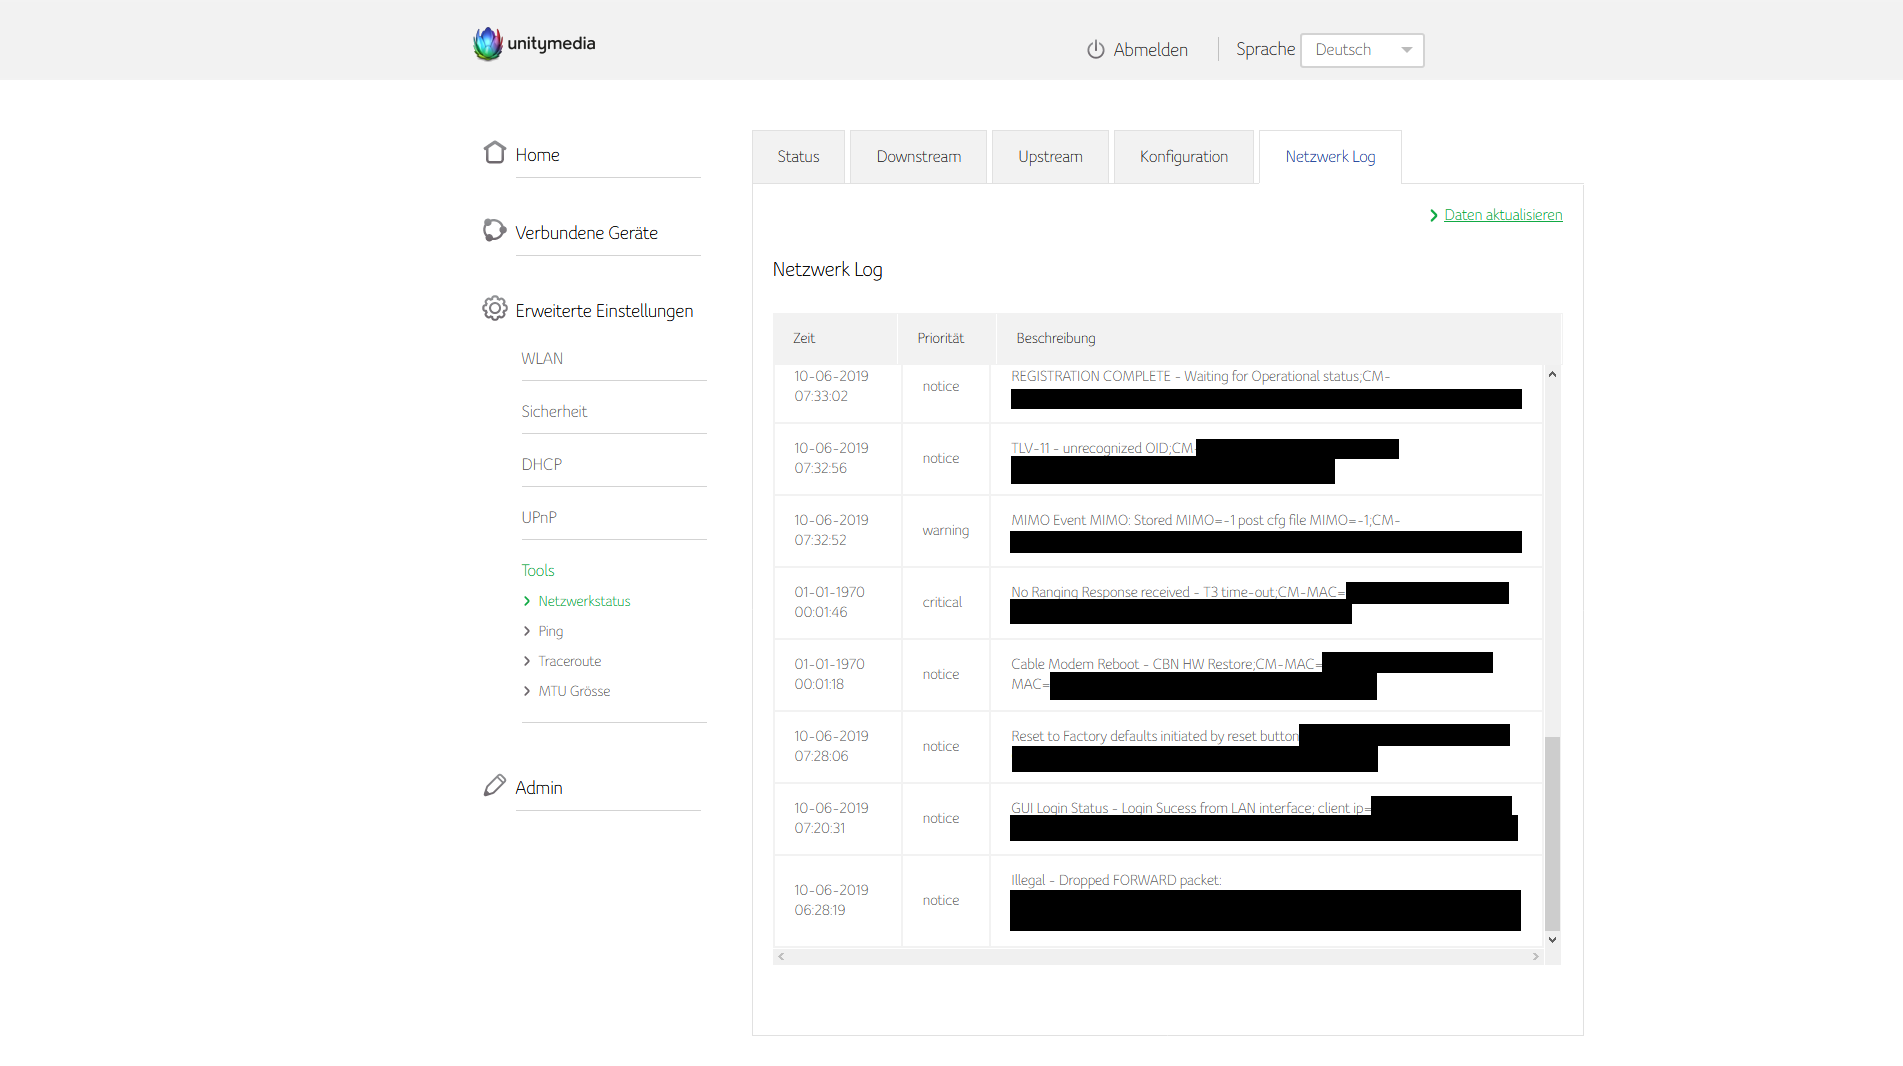Open Erweiterte Einstellungen section
This screenshot has width=1903, height=1066.
coord(604,311)
